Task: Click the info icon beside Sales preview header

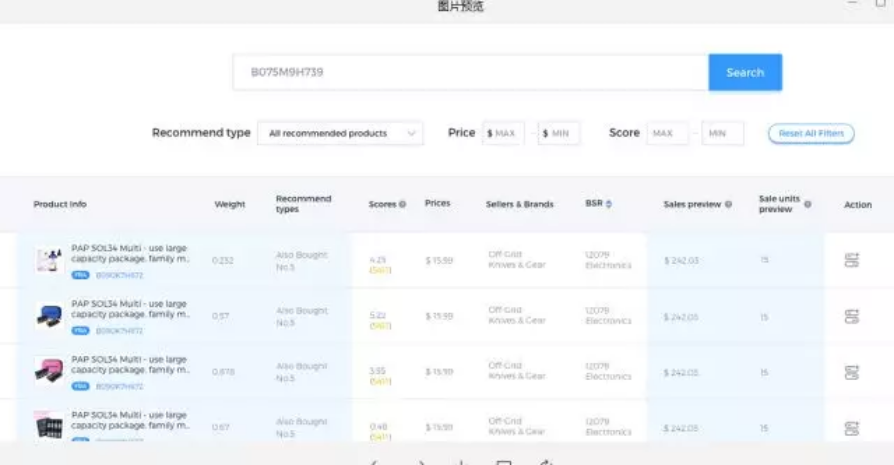Action: click(x=728, y=204)
